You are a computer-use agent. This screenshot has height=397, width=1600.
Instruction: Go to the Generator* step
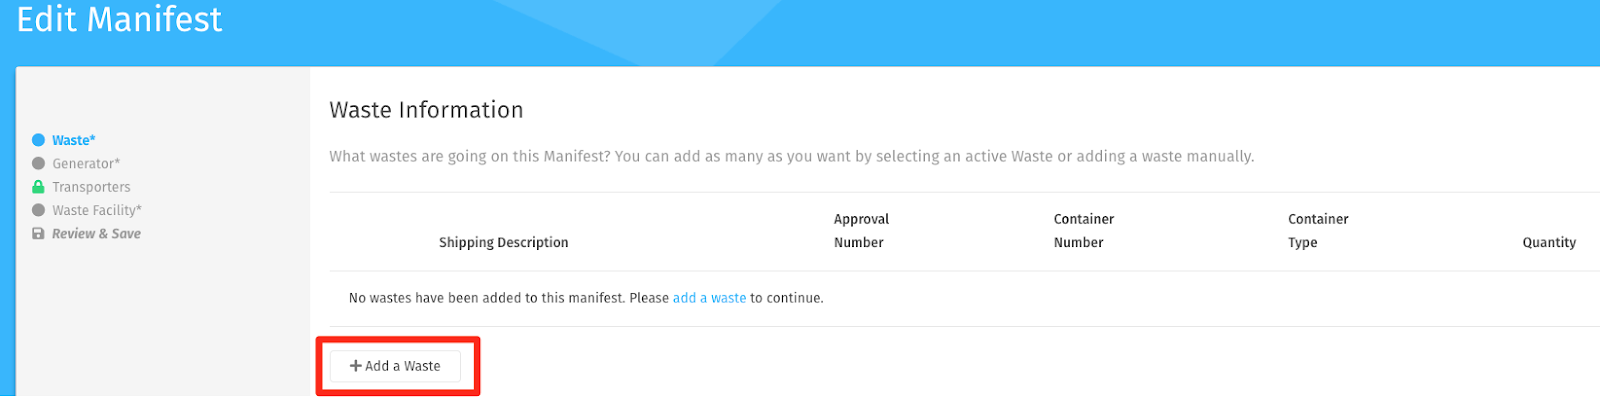click(86, 163)
